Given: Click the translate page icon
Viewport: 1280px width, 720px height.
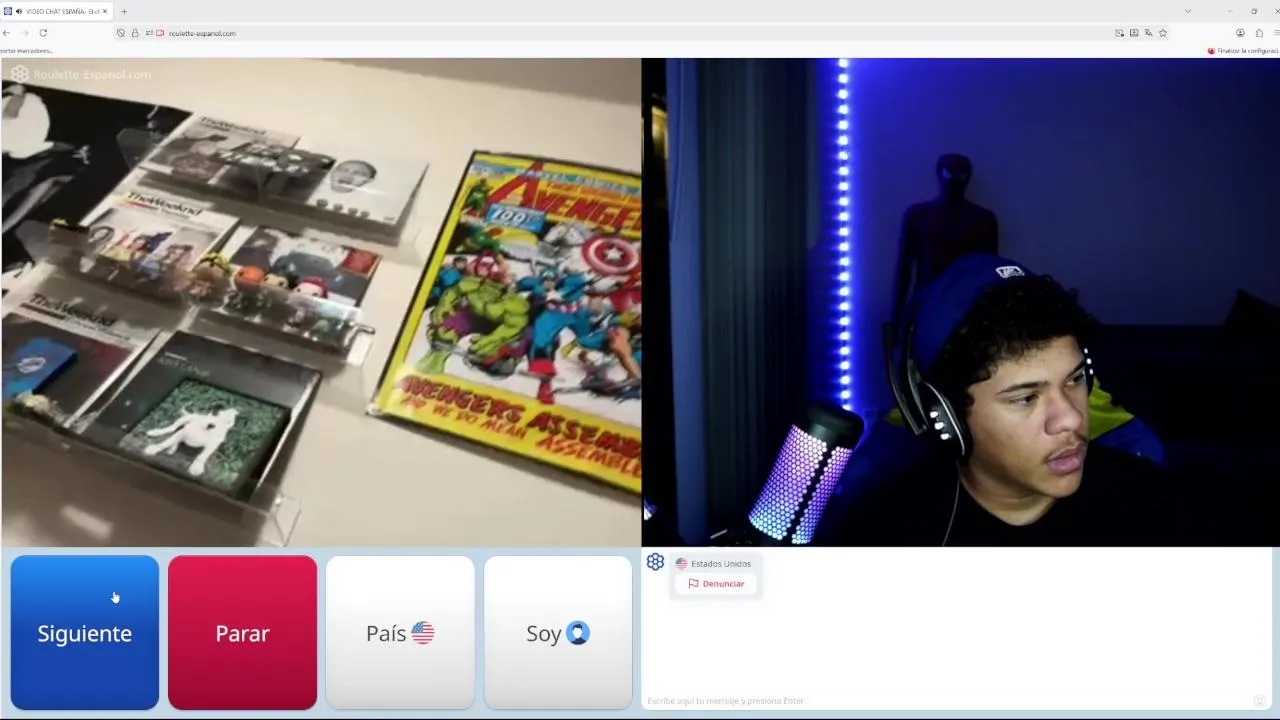Looking at the screenshot, I should coord(1148,33).
